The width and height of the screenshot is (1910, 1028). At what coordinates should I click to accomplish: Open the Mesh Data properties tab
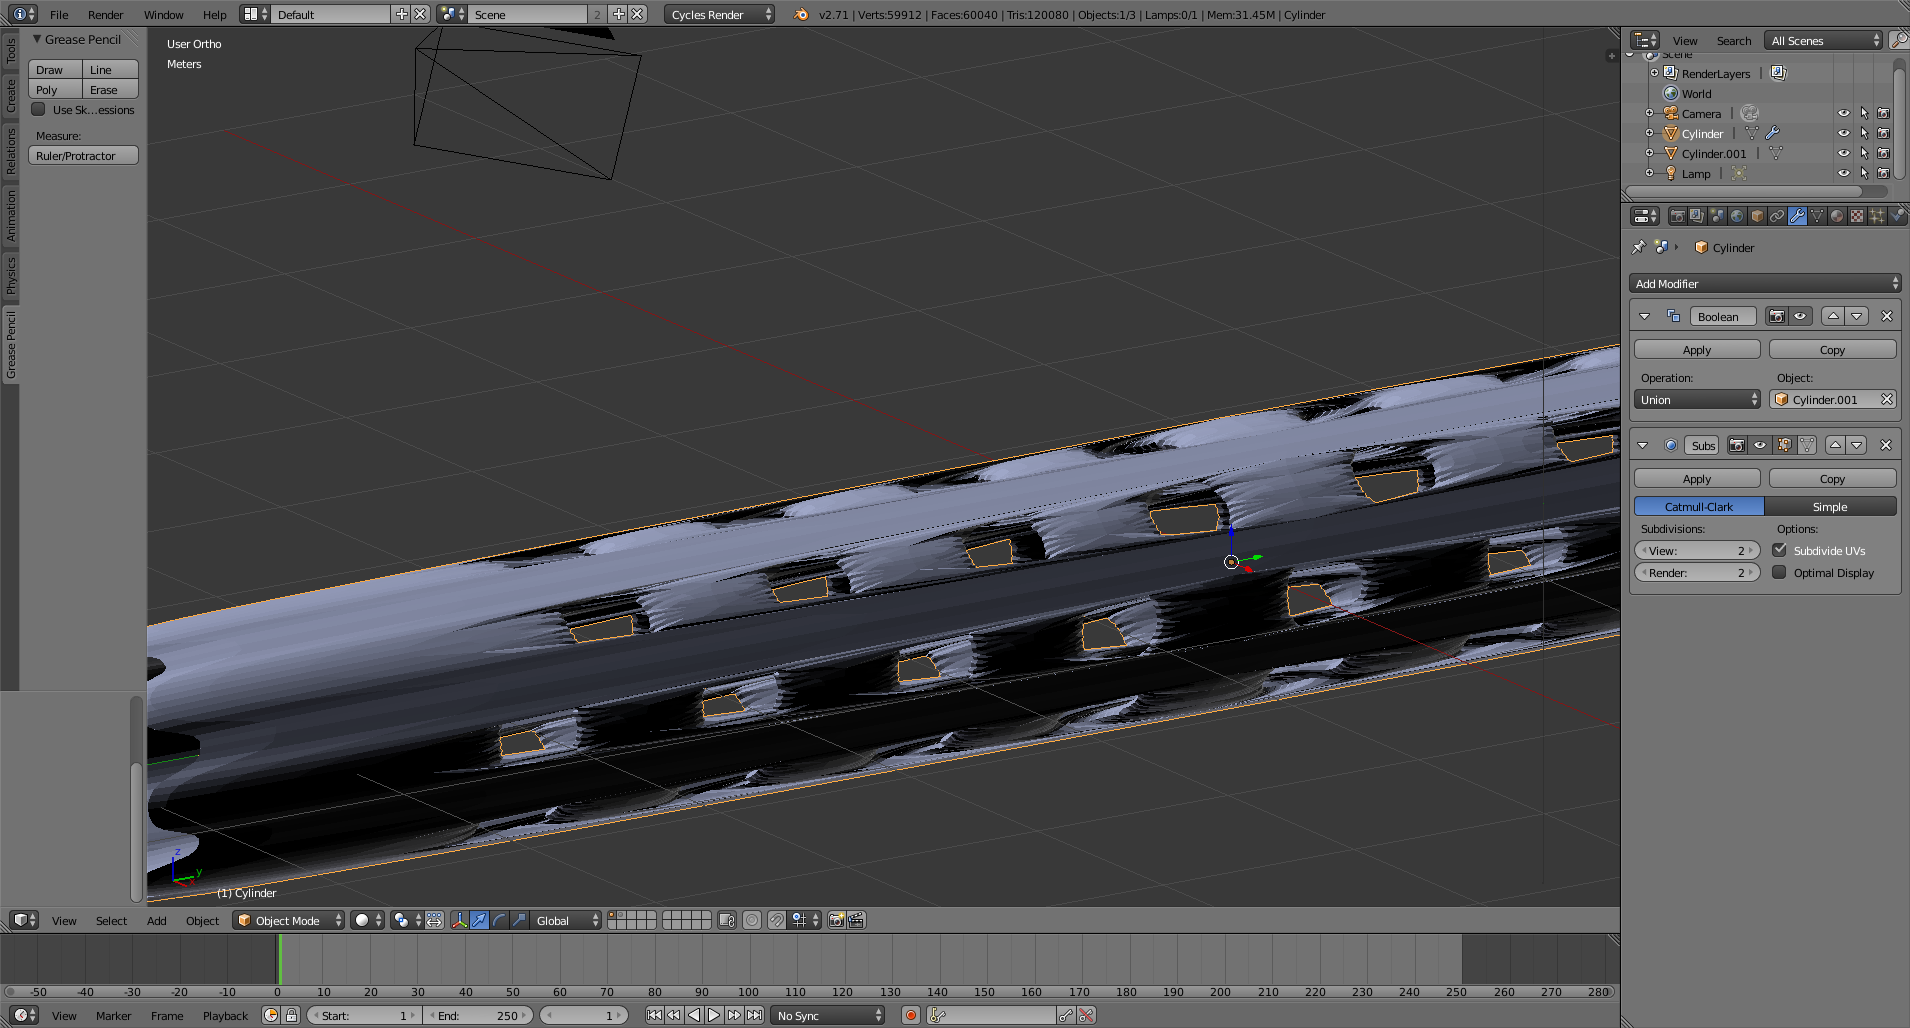tap(1817, 216)
